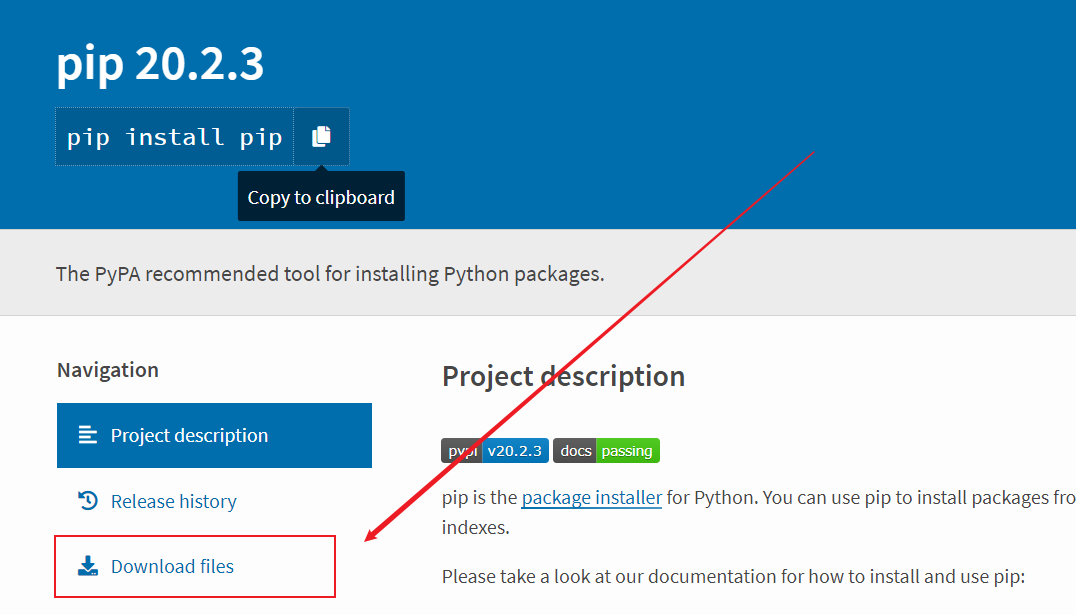Click the pip 20.2.3 page title

(160, 63)
